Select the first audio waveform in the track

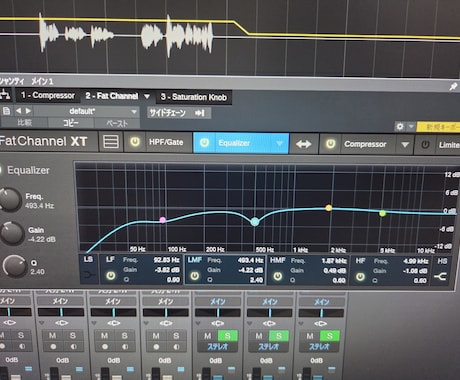(49, 32)
